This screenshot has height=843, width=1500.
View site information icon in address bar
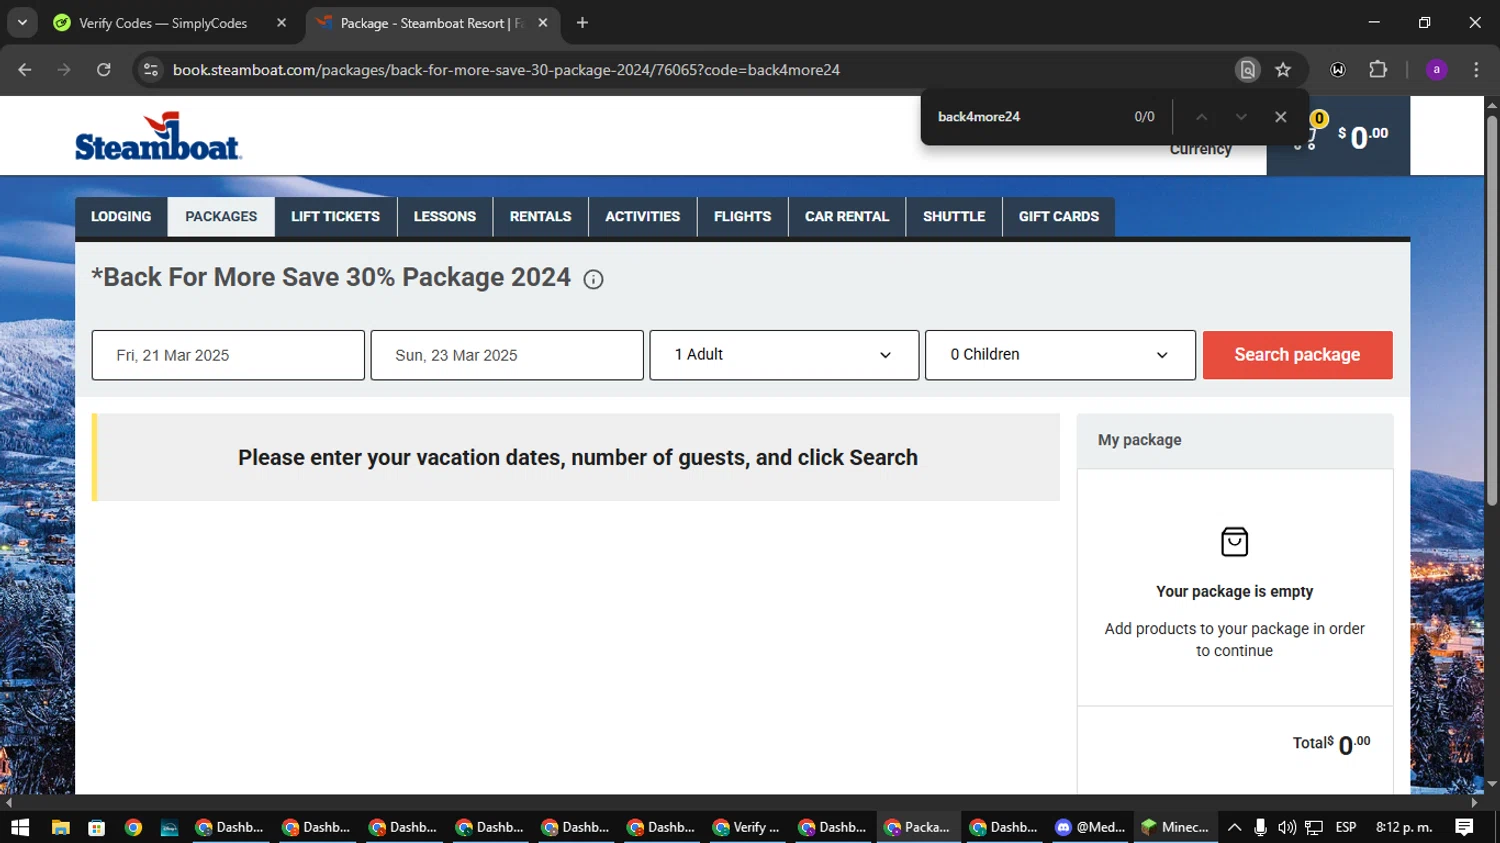151,70
